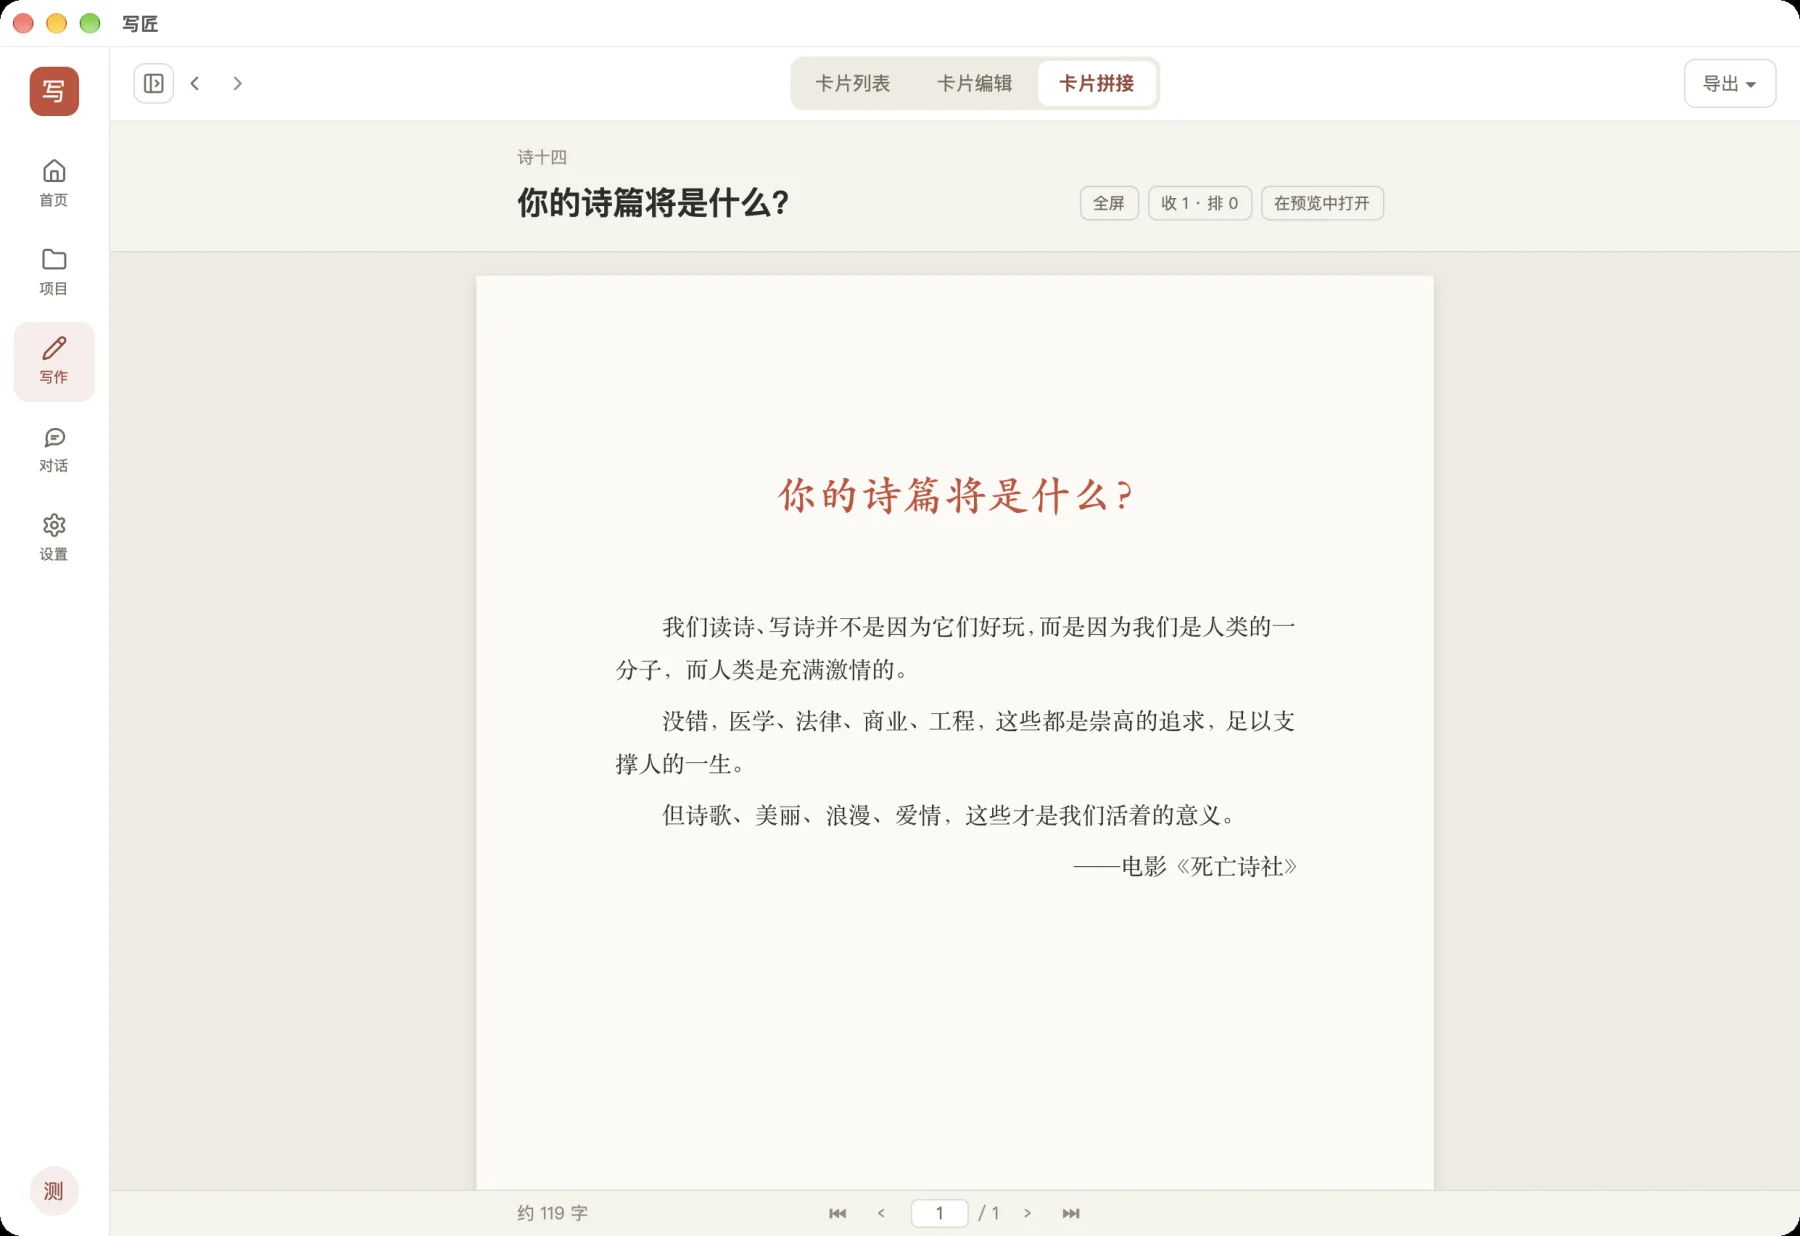The height and width of the screenshot is (1236, 1800).
Task: Jump to first page icon
Action: 838,1213
